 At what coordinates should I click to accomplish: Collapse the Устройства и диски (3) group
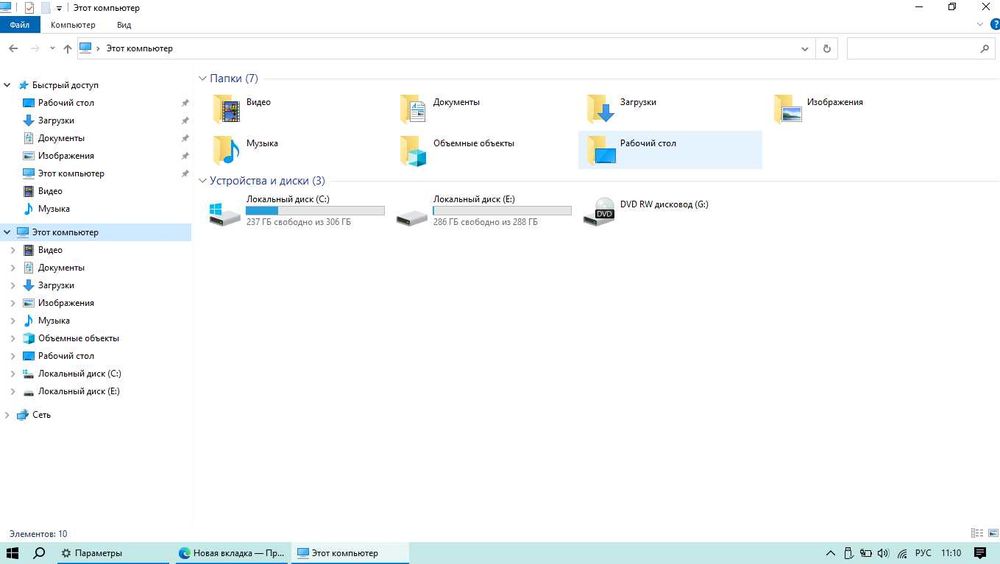coord(202,181)
